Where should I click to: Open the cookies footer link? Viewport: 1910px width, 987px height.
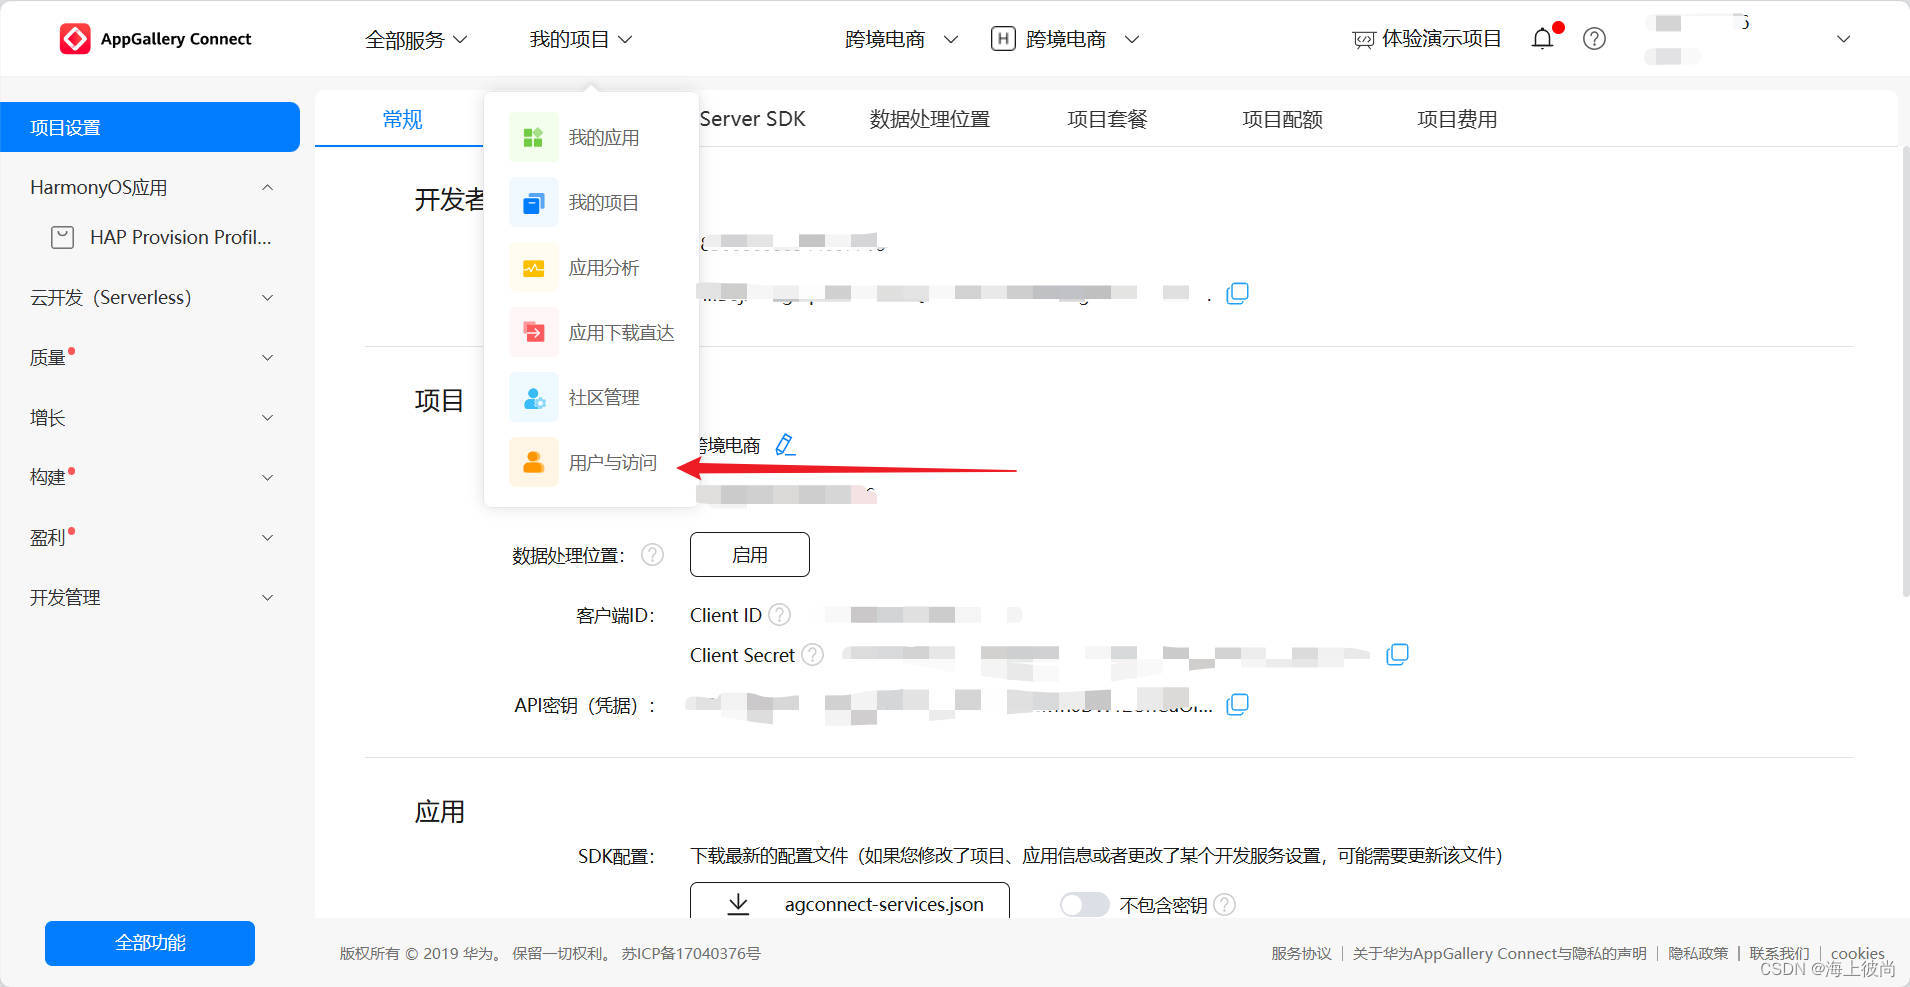[1857, 953]
